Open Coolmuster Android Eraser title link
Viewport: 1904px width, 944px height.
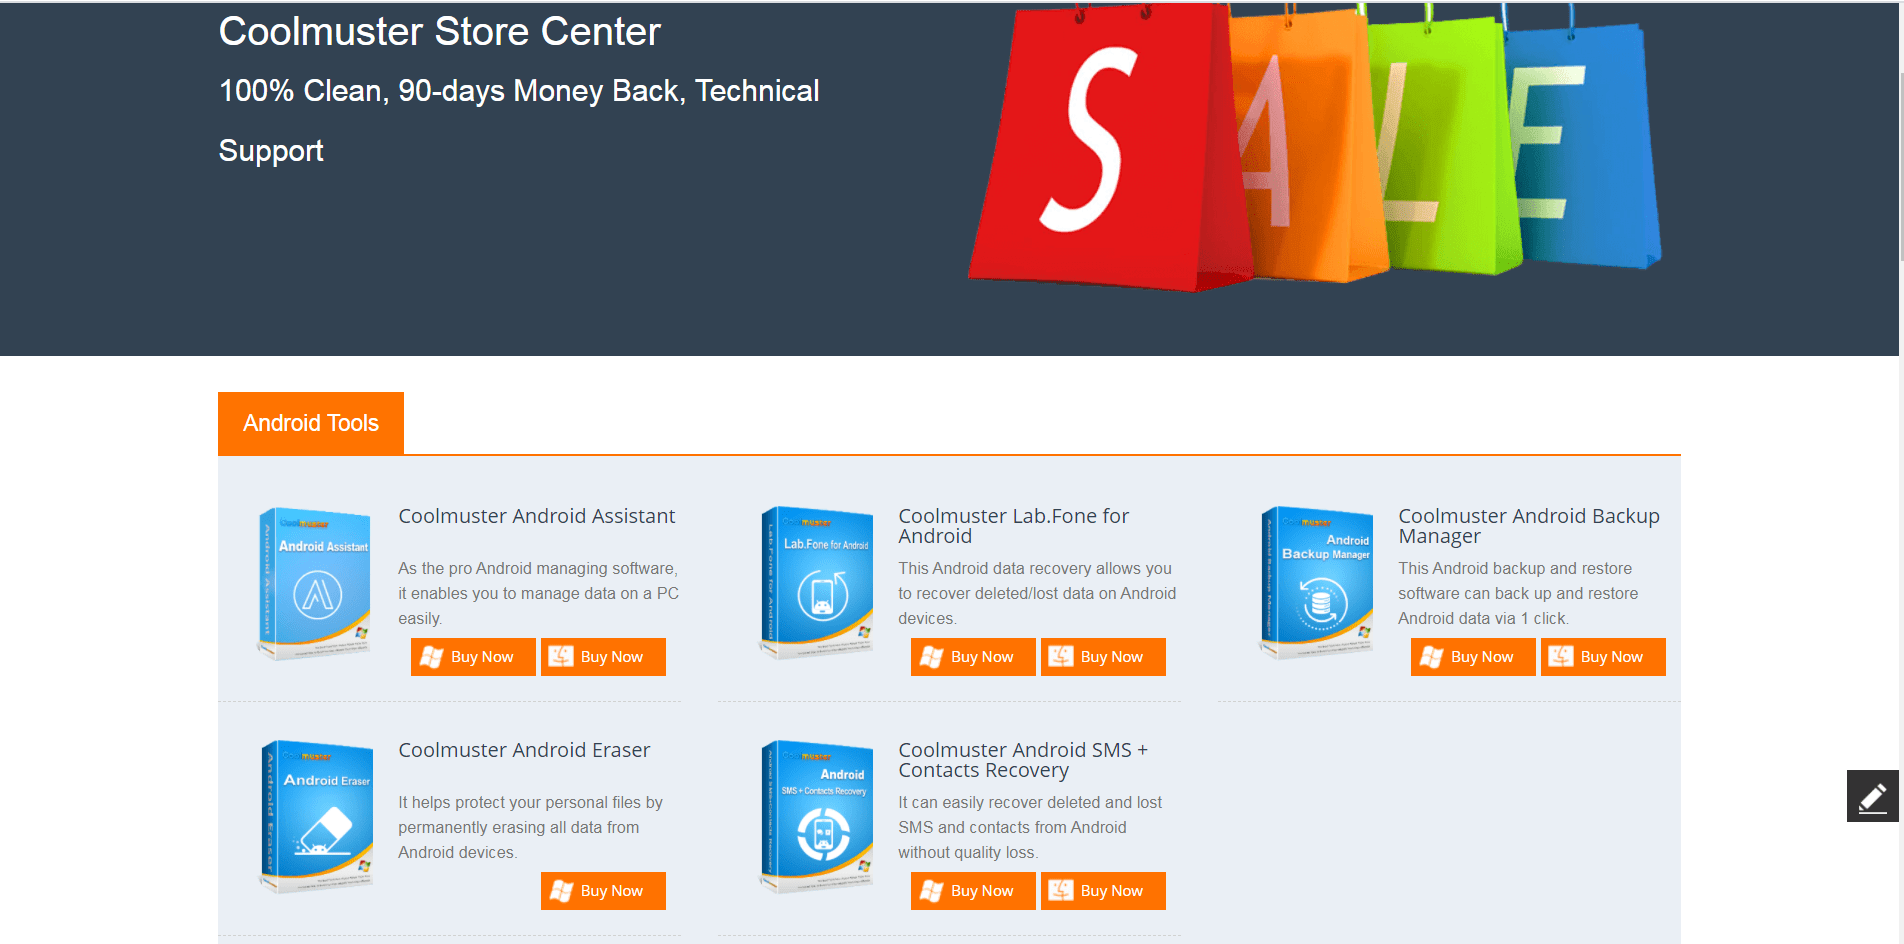524,750
